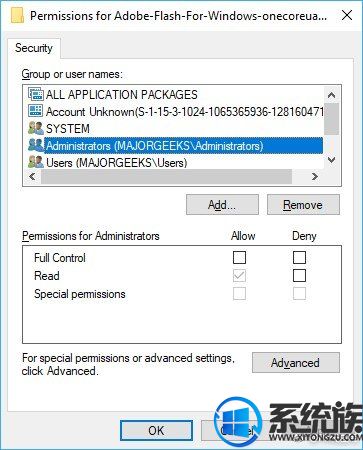Select ALL APPLICATION PACKAGES entry
The height and width of the screenshot is (450, 363).
[174, 95]
